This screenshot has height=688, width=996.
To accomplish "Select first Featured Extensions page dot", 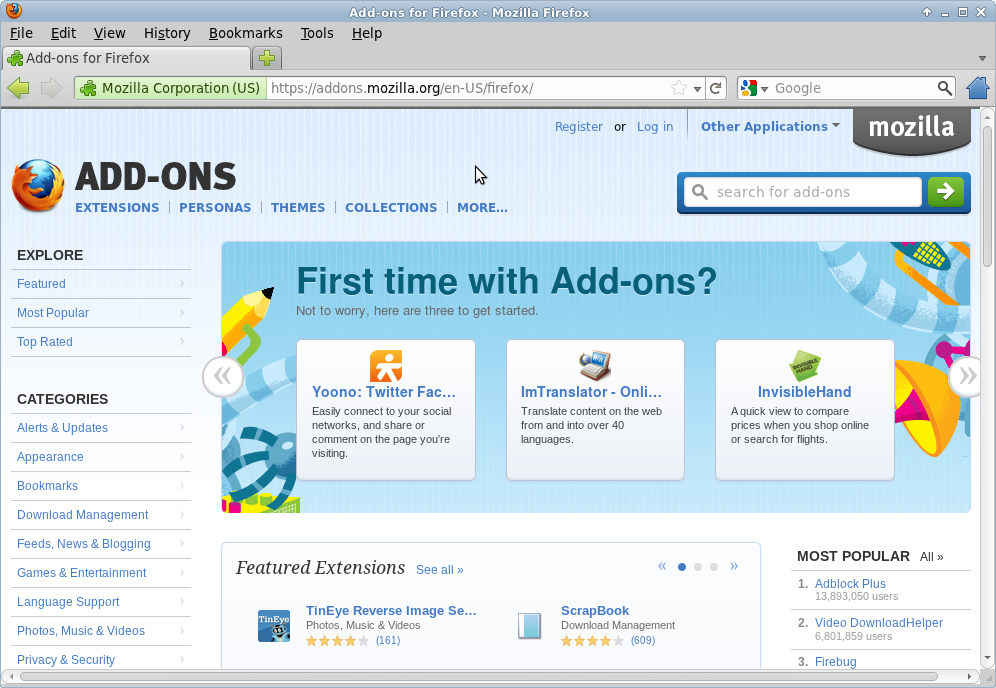I will pos(682,567).
